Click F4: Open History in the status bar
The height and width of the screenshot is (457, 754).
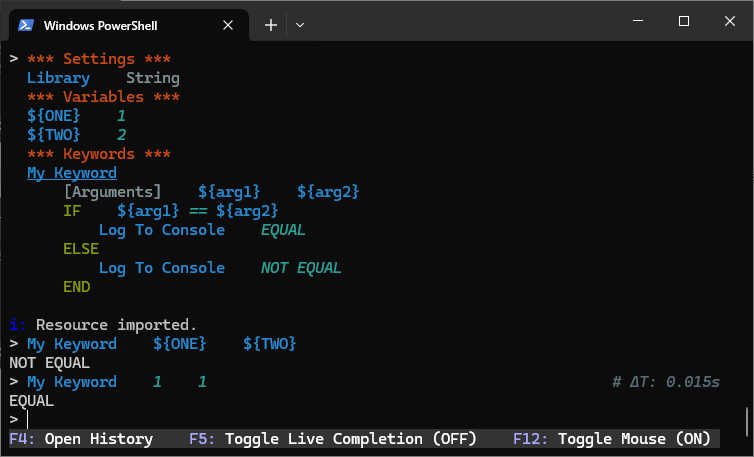[81, 439]
